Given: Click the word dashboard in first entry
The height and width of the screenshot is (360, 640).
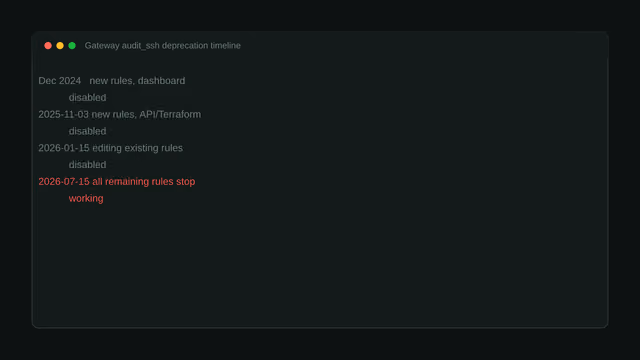Looking at the screenshot, I should tap(161, 81).
